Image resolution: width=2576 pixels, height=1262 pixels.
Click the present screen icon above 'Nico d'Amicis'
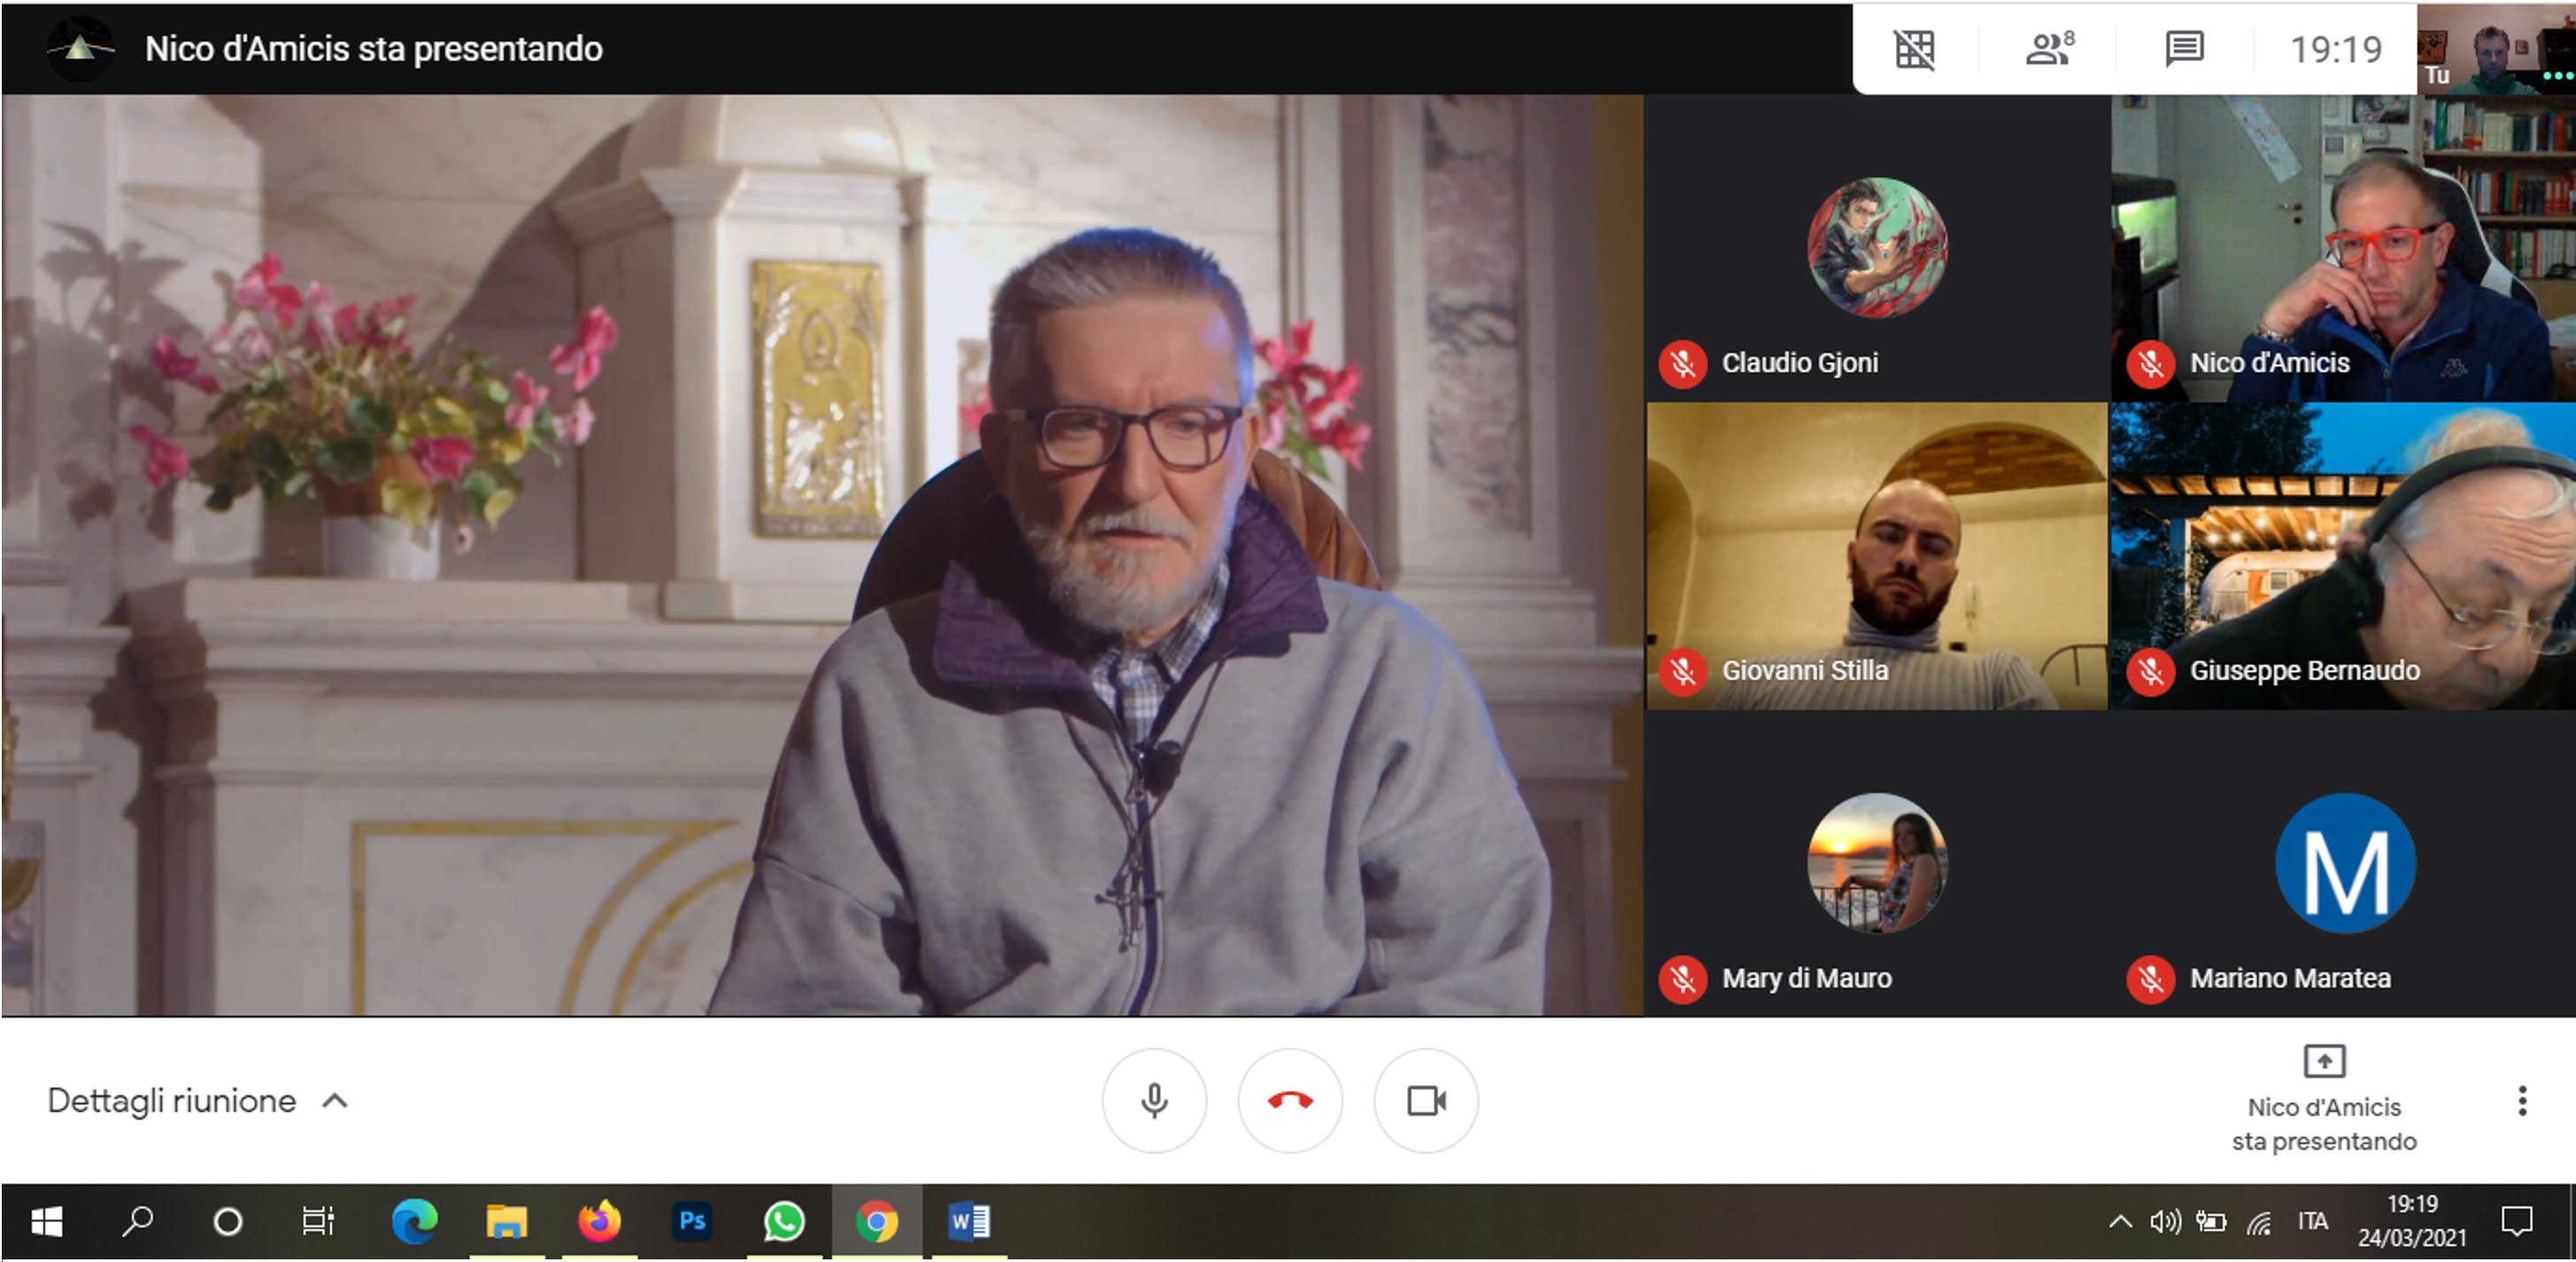pos(2324,1060)
